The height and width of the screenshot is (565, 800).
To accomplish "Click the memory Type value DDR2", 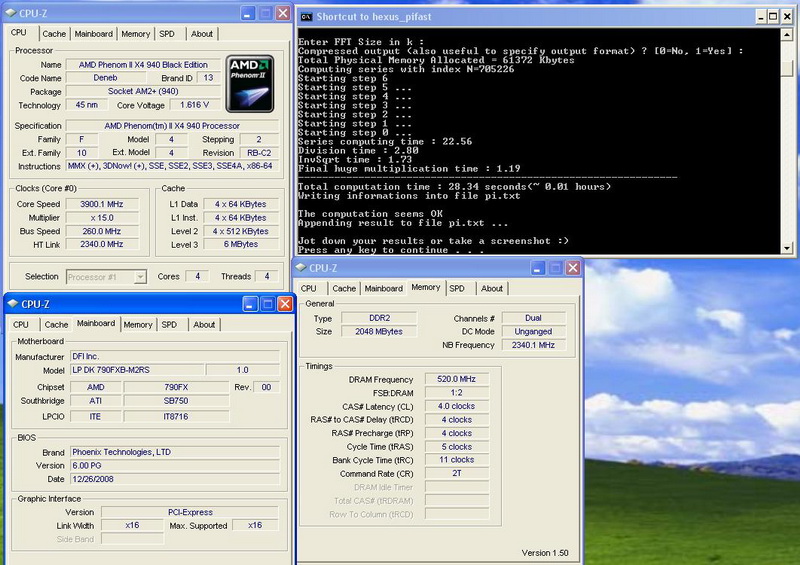I will tap(379, 318).
